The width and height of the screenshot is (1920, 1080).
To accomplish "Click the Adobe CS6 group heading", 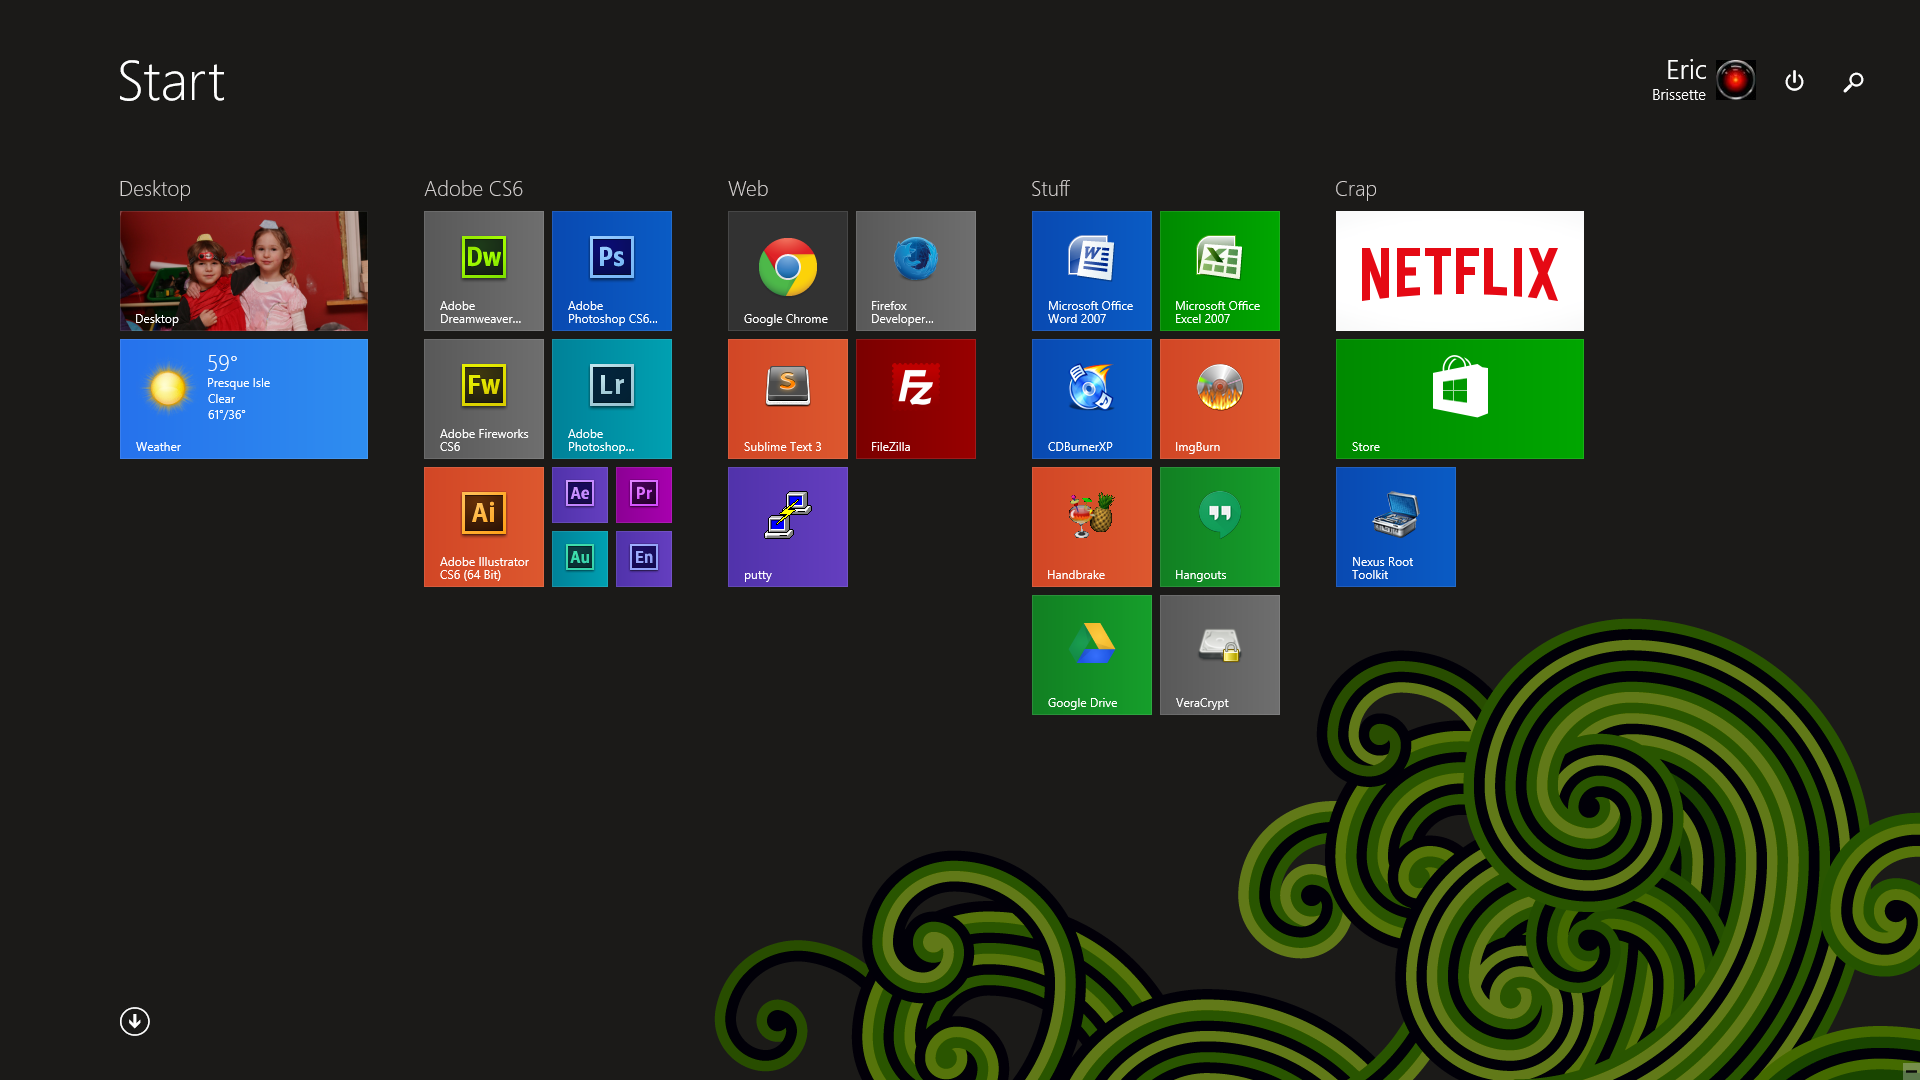I will (x=474, y=189).
